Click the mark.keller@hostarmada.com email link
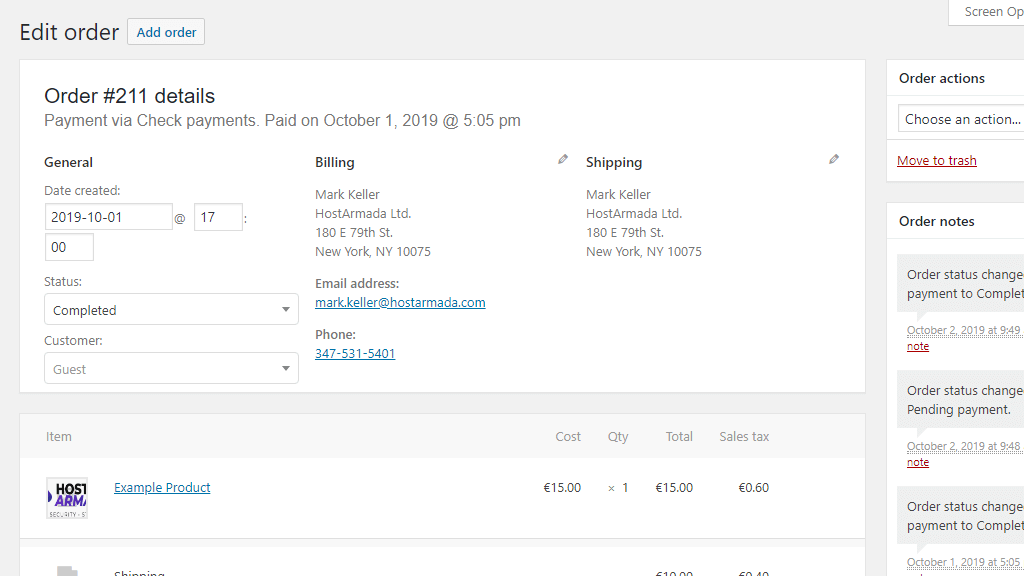The width and height of the screenshot is (1024, 576). pyautogui.click(x=400, y=303)
